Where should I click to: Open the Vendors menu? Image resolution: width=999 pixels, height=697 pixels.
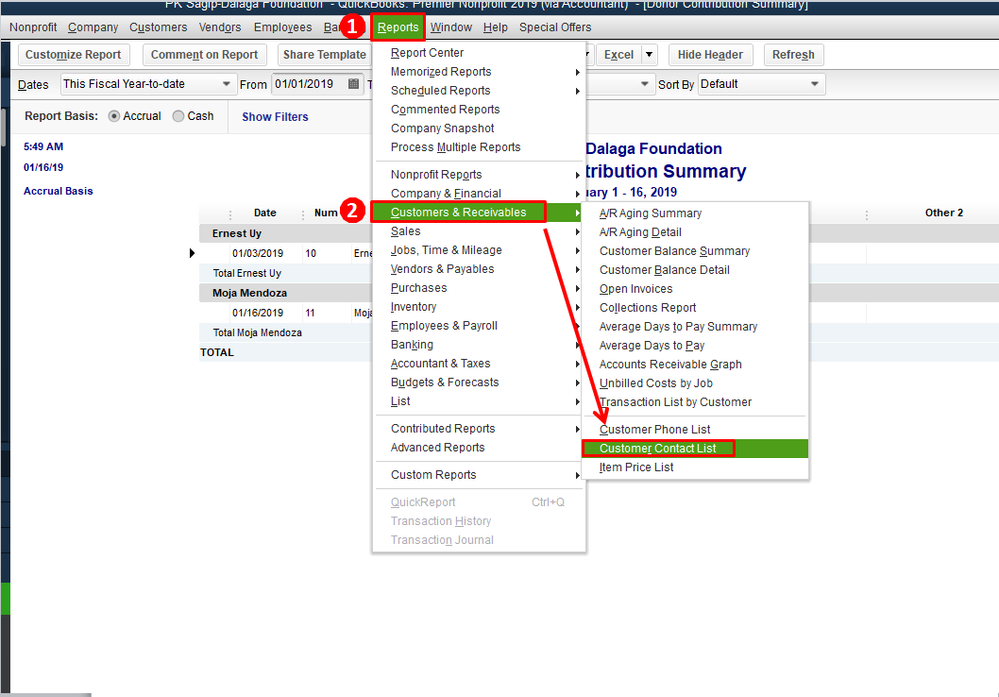(x=220, y=27)
